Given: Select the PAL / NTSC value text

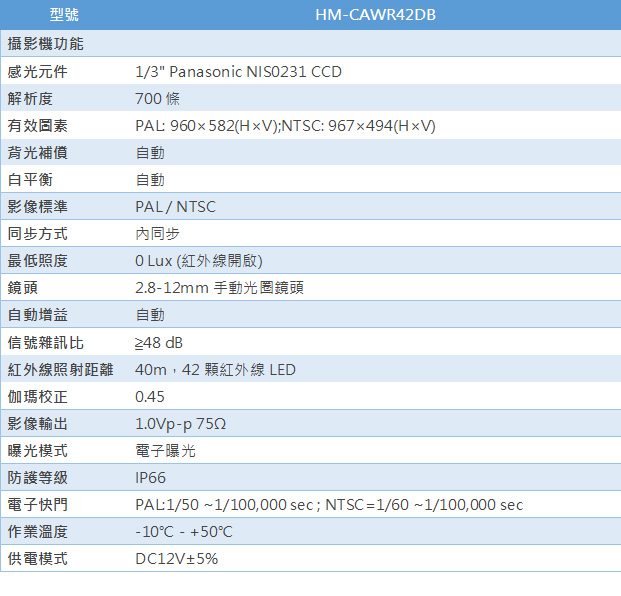Looking at the screenshot, I should click(x=175, y=207).
